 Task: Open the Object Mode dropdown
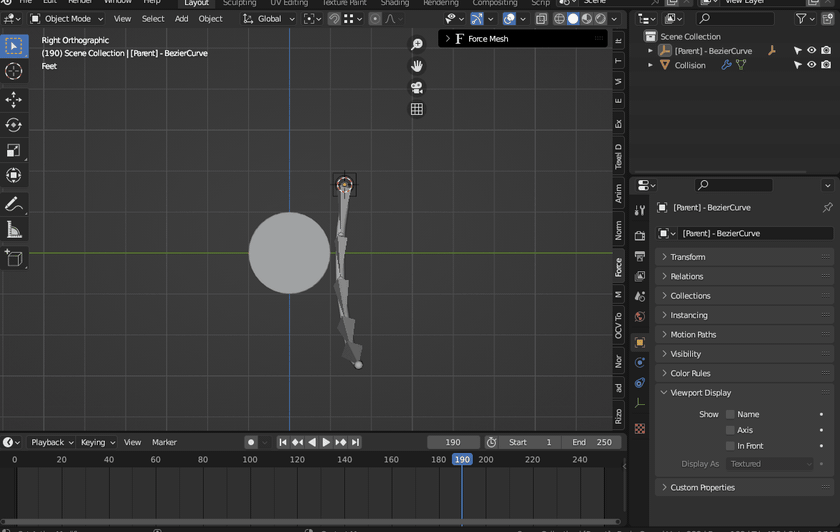click(67, 19)
